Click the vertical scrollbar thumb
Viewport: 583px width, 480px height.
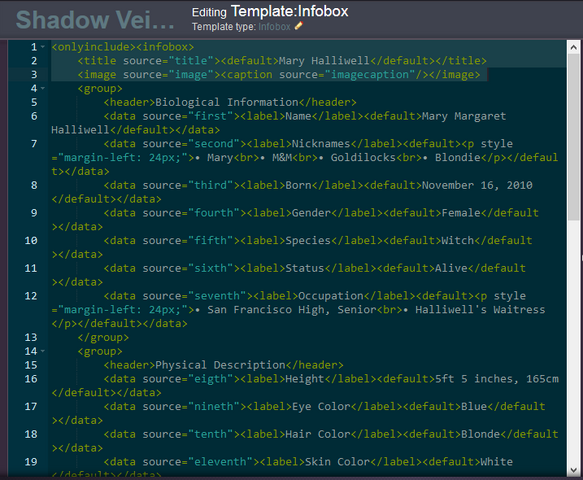[x=573, y=138]
